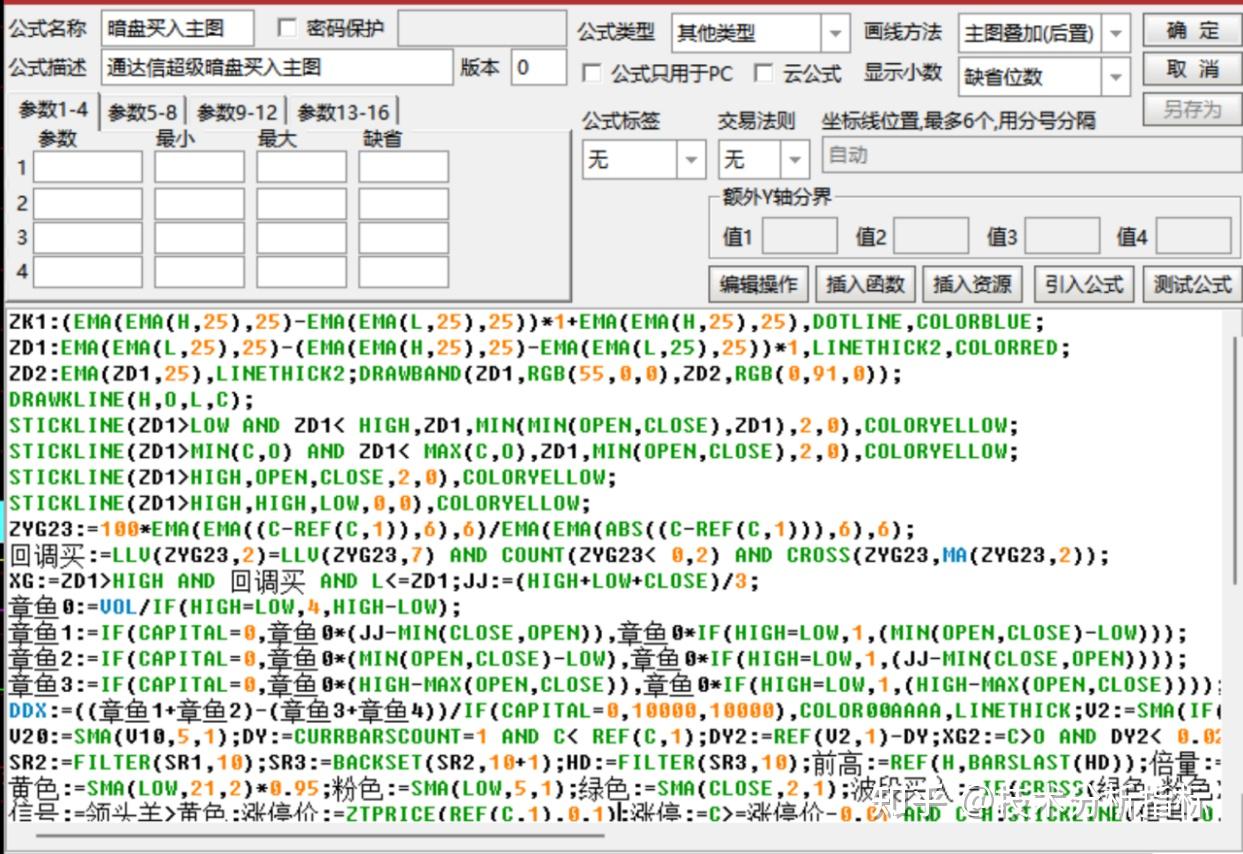1243x854 pixels.
Task: Click the 公式名称 field showing 暗盘买入主图
Action: [180, 28]
